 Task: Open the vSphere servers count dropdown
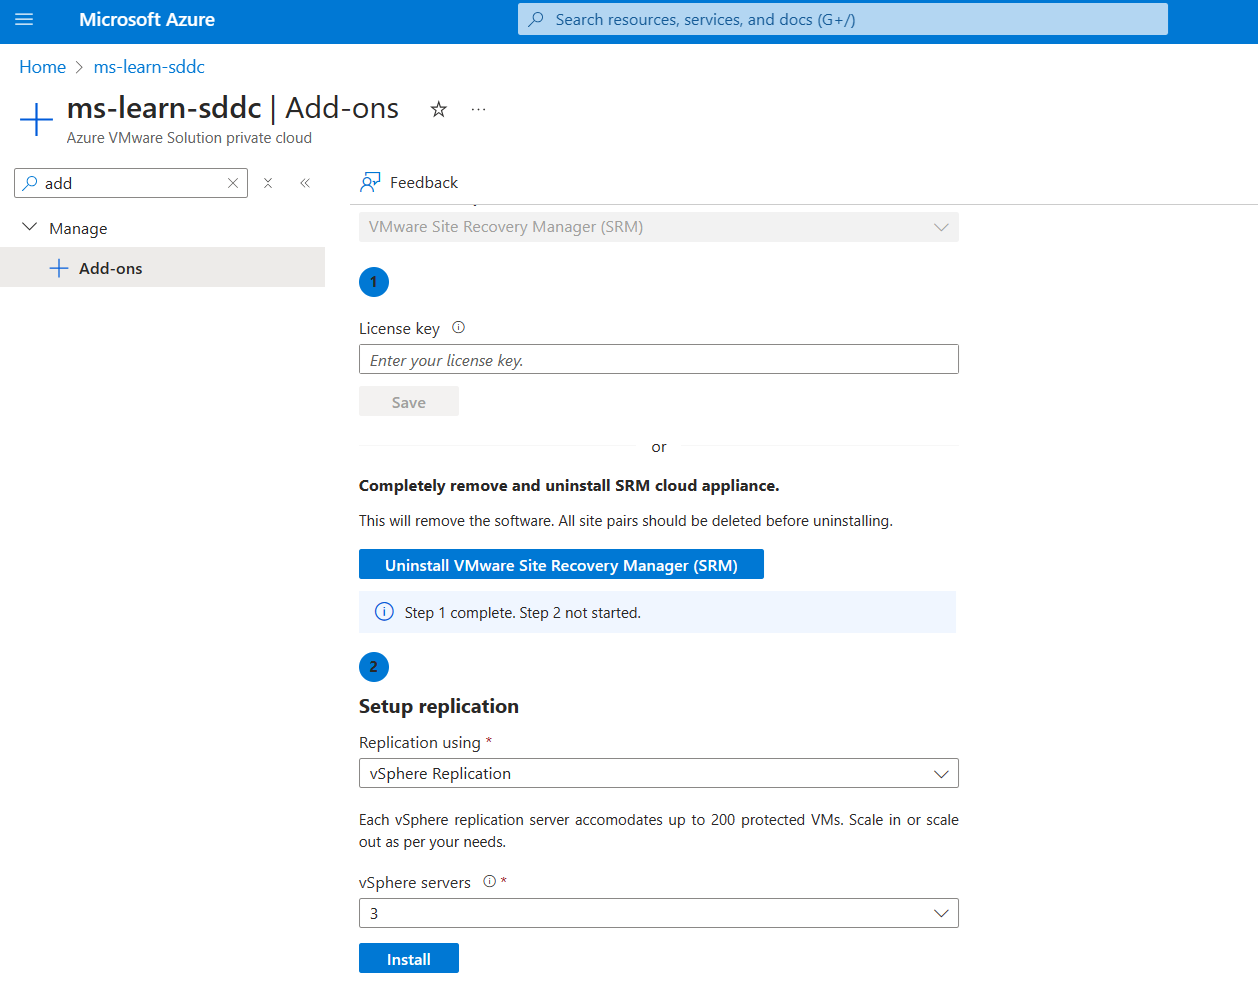coord(659,913)
